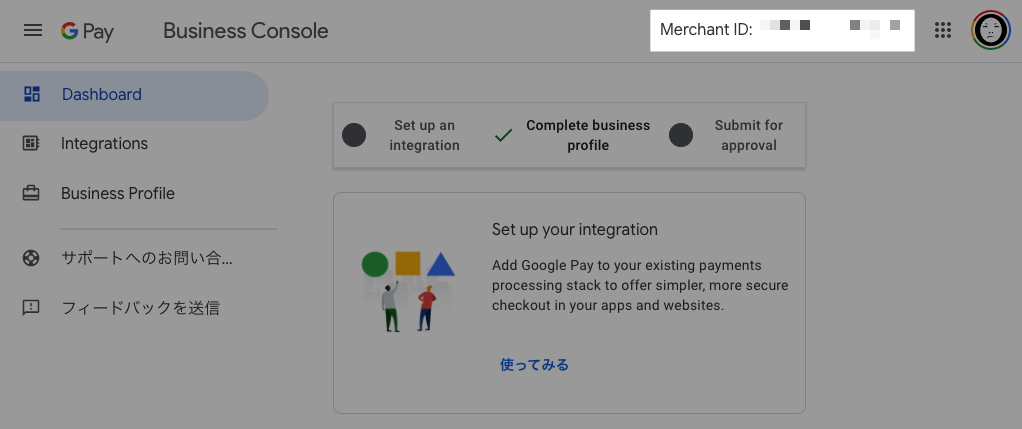Click the Set up your integration heading
Screen dimensions: 1022x429
click(x=575, y=229)
